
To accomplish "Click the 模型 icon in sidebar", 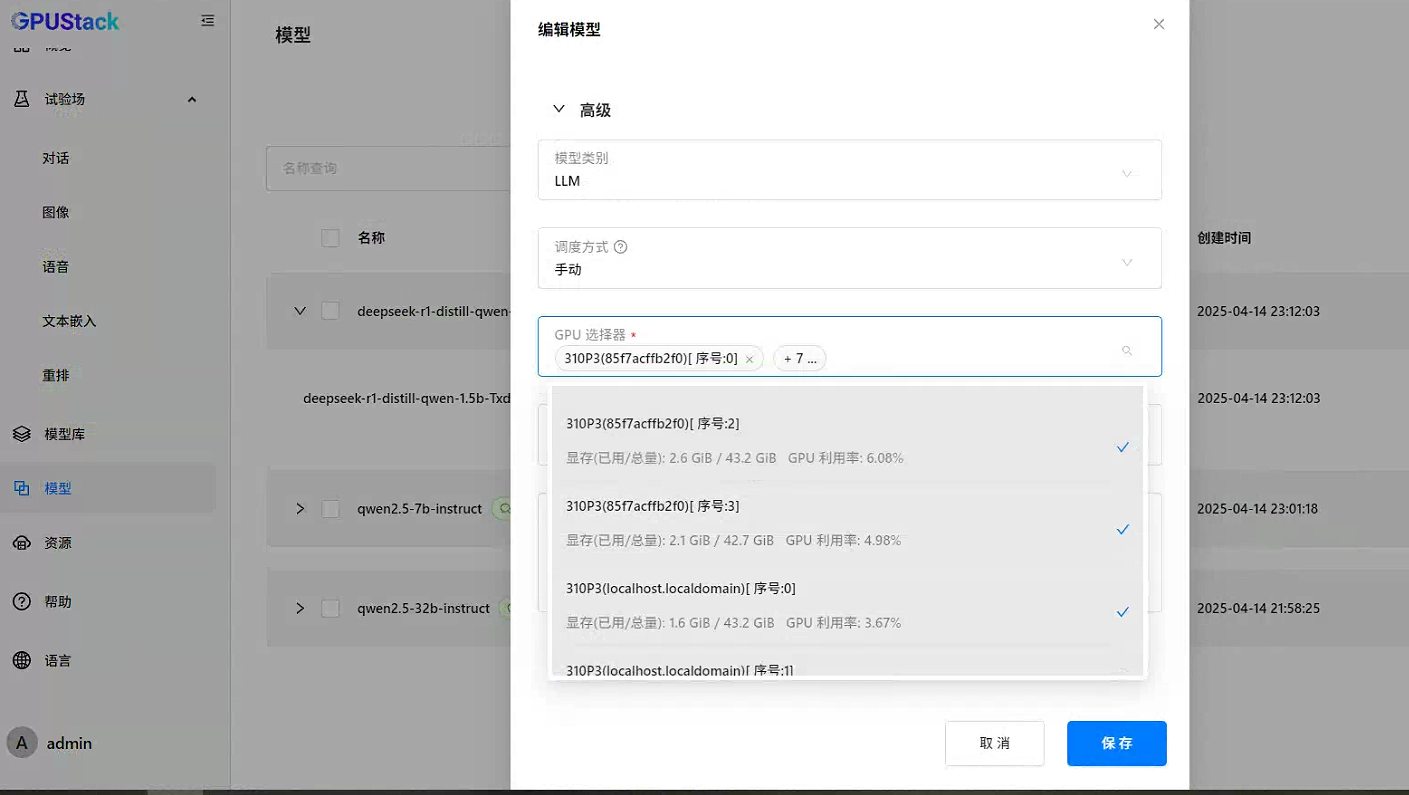I will point(21,488).
